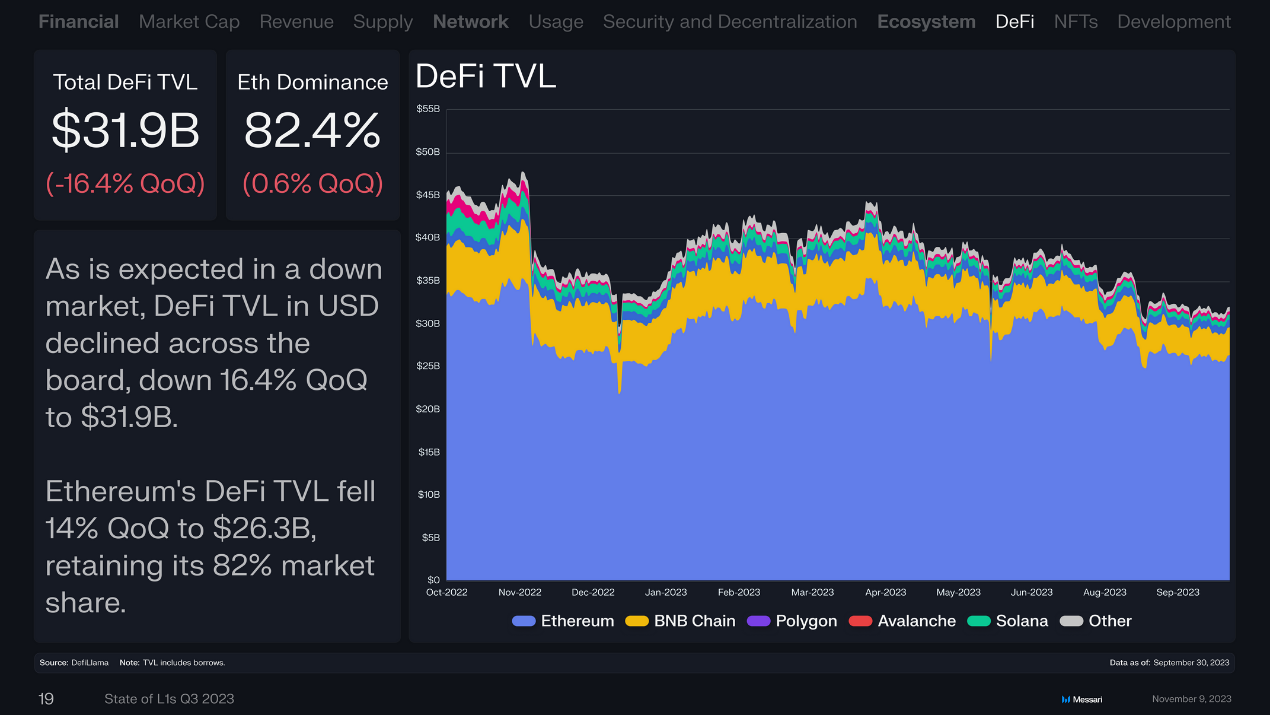Click the Solana legend swatch

coord(979,621)
